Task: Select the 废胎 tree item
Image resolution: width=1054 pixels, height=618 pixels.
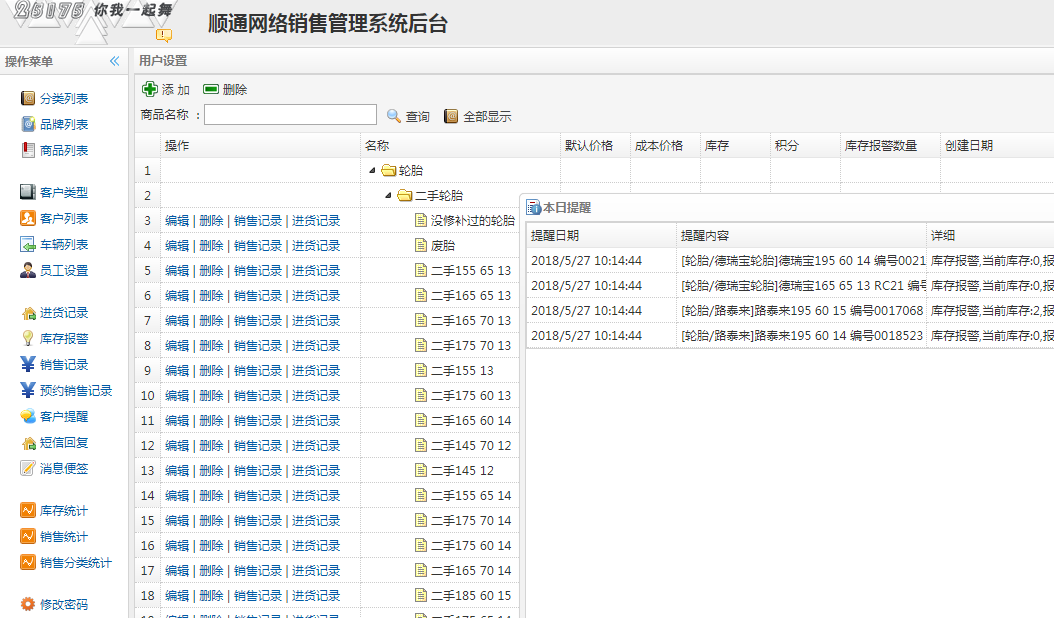Action: pos(443,245)
